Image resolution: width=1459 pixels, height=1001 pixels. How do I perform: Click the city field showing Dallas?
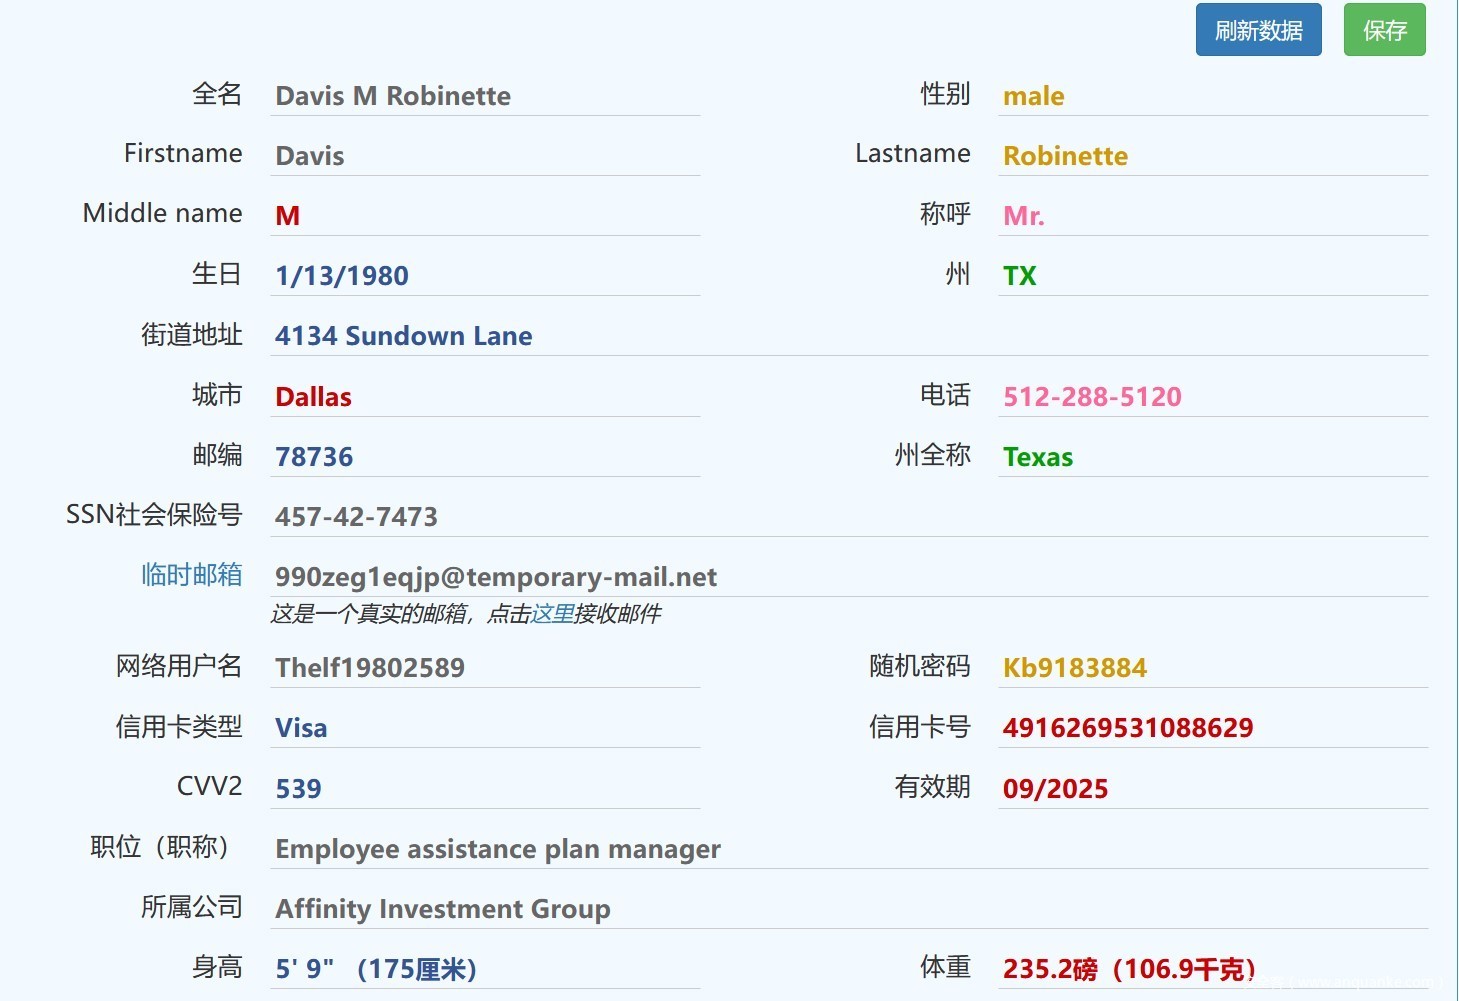pos(484,397)
